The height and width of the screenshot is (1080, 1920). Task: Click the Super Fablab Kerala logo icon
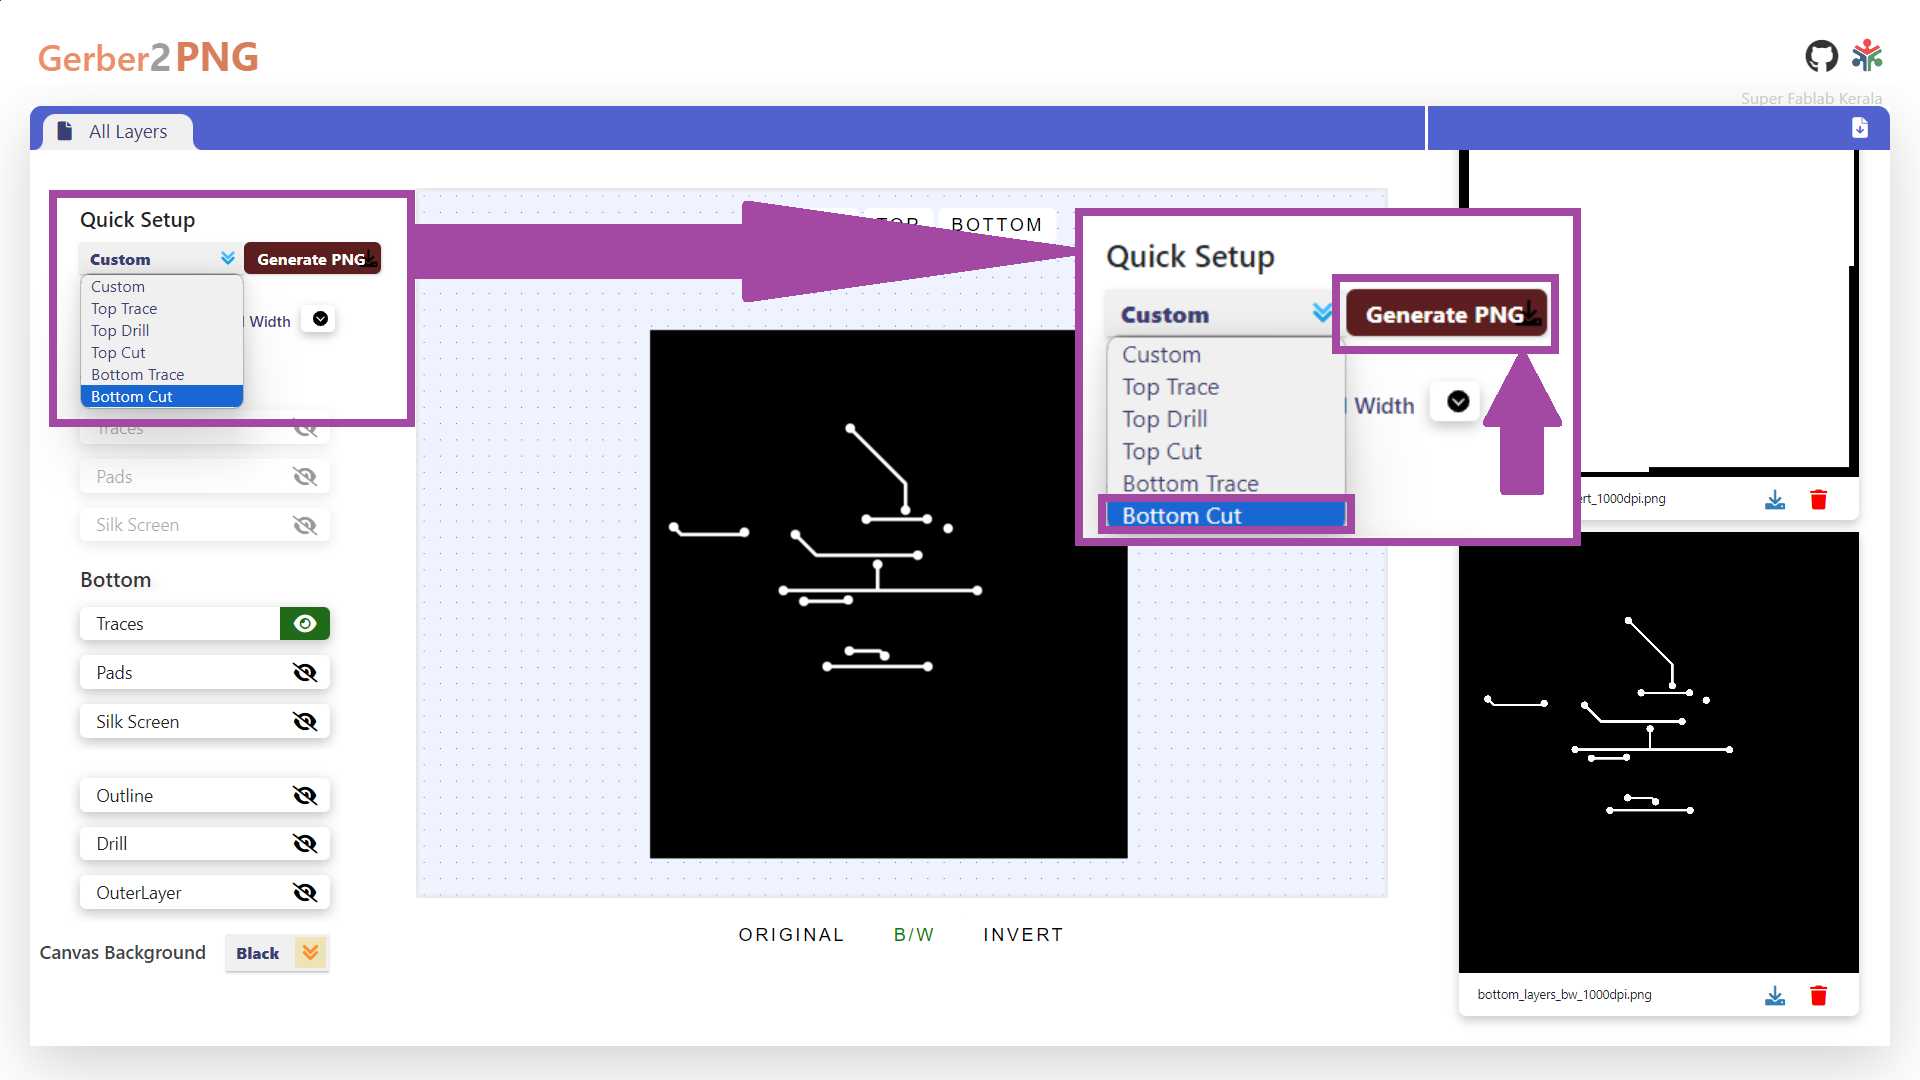[x=1866, y=57]
